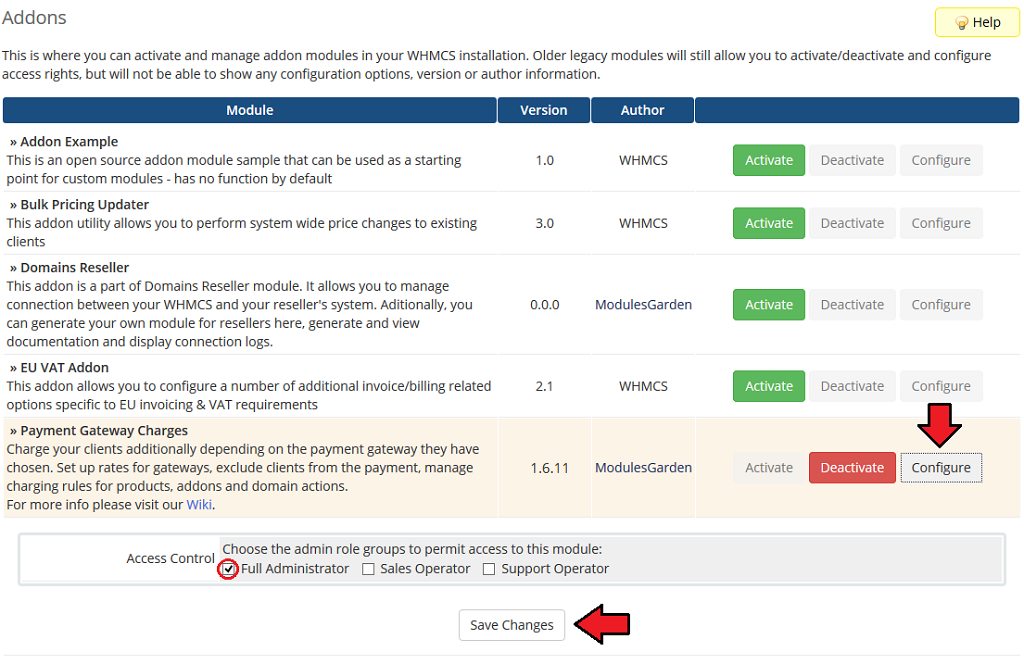Click the Addons page heading
The height and width of the screenshot is (664, 1024).
coord(34,18)
